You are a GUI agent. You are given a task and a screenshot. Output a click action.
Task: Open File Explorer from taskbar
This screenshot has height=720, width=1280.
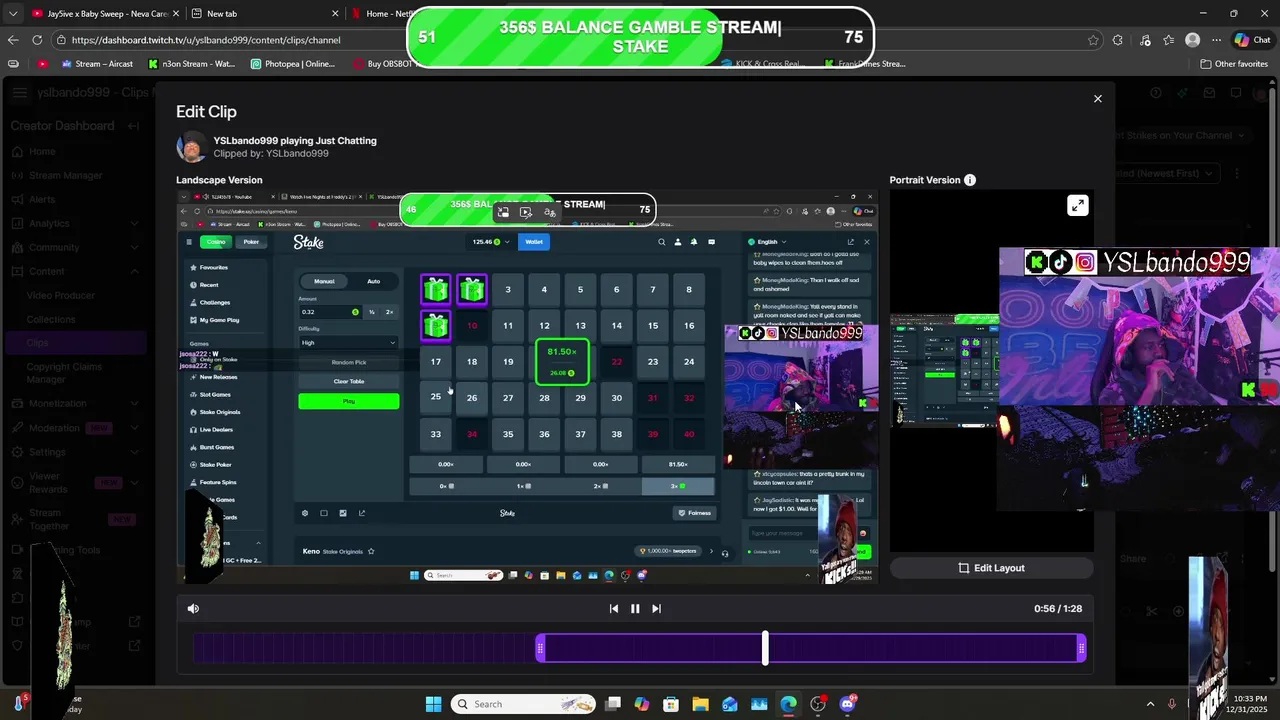(x=700, y=704)
